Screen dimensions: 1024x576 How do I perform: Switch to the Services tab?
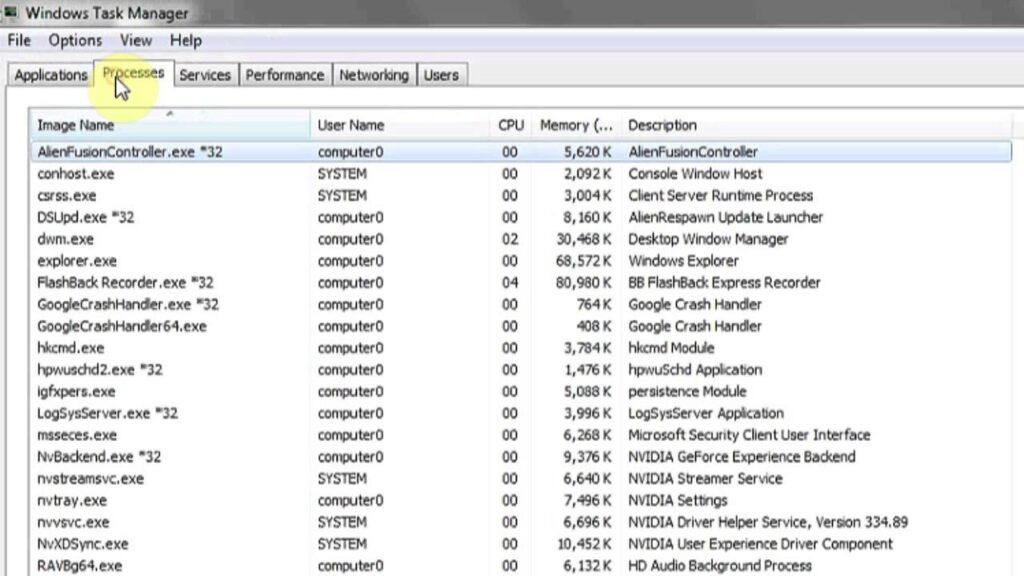205,75
